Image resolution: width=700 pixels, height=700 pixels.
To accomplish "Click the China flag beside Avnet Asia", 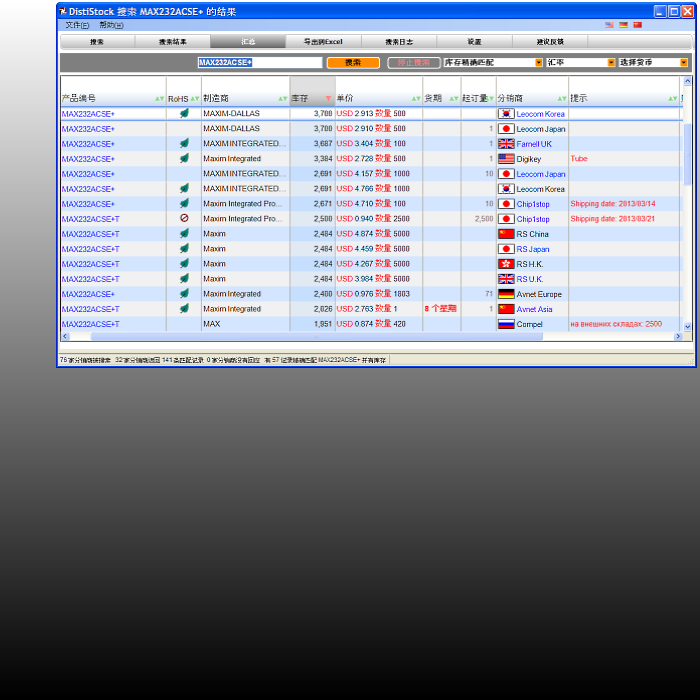I will coord(506,309).
